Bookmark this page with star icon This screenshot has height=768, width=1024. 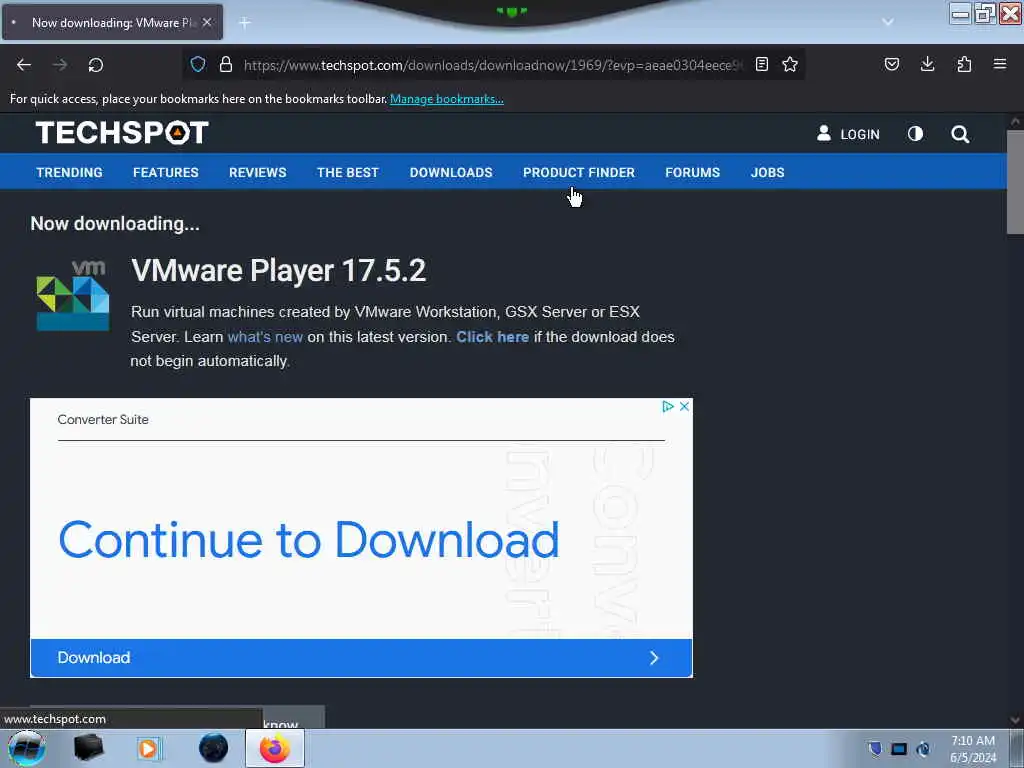790,64
